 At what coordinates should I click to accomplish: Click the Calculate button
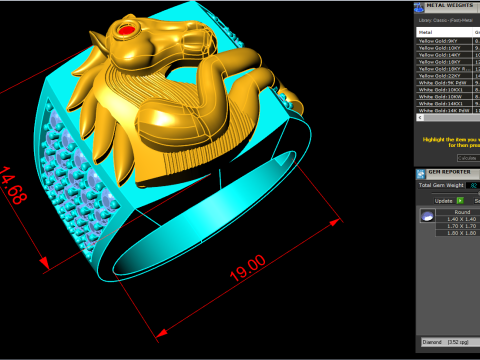tap(468, 158)
